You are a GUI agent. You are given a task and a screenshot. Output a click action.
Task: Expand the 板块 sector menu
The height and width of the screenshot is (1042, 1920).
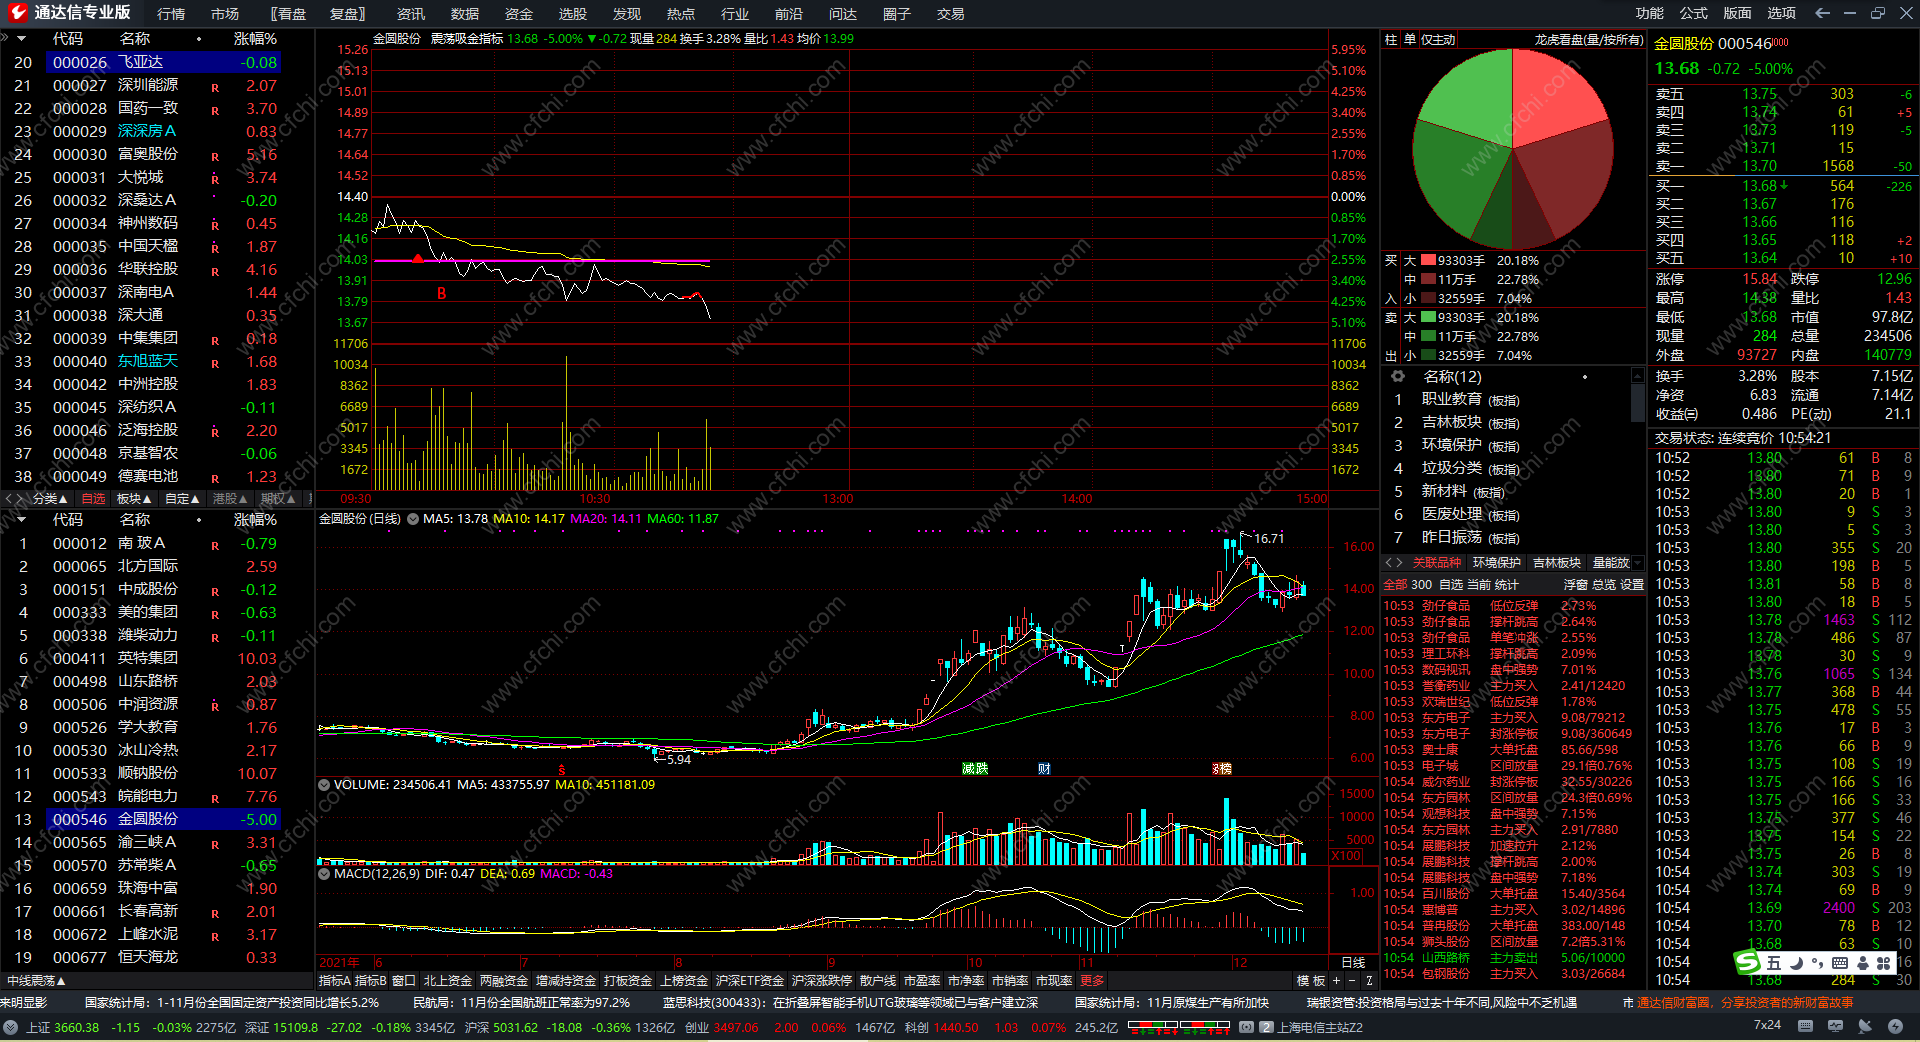[x=134, y=498]
